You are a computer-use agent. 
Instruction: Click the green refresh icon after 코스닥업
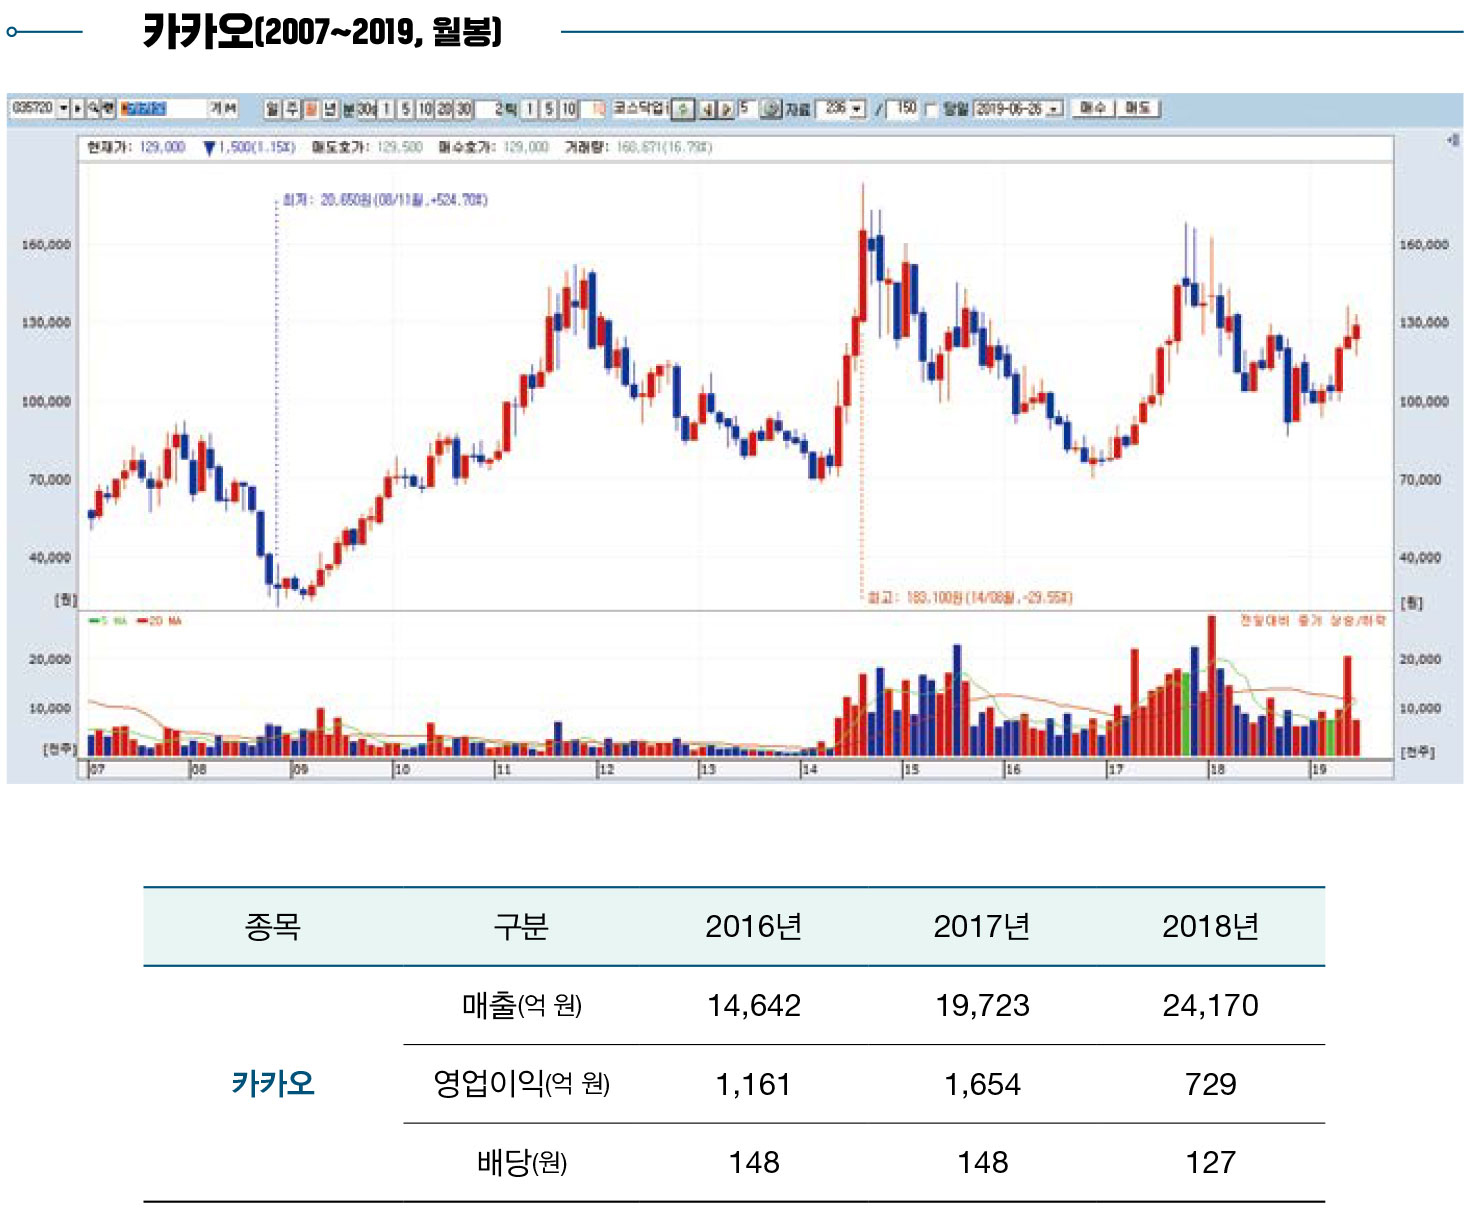pos(683,109)
